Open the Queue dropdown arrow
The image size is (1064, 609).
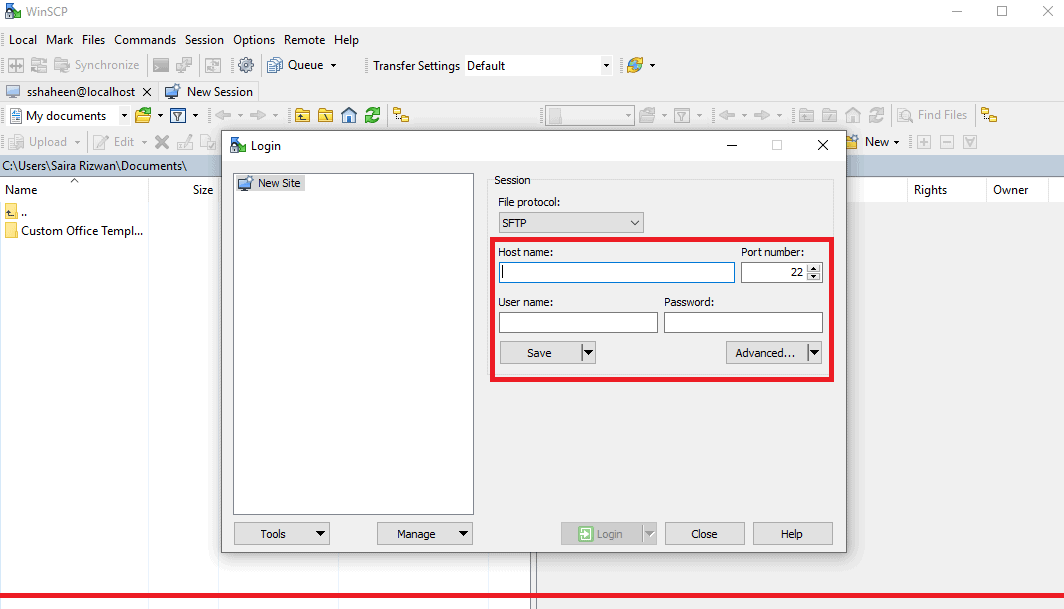(x=333, y=65)
